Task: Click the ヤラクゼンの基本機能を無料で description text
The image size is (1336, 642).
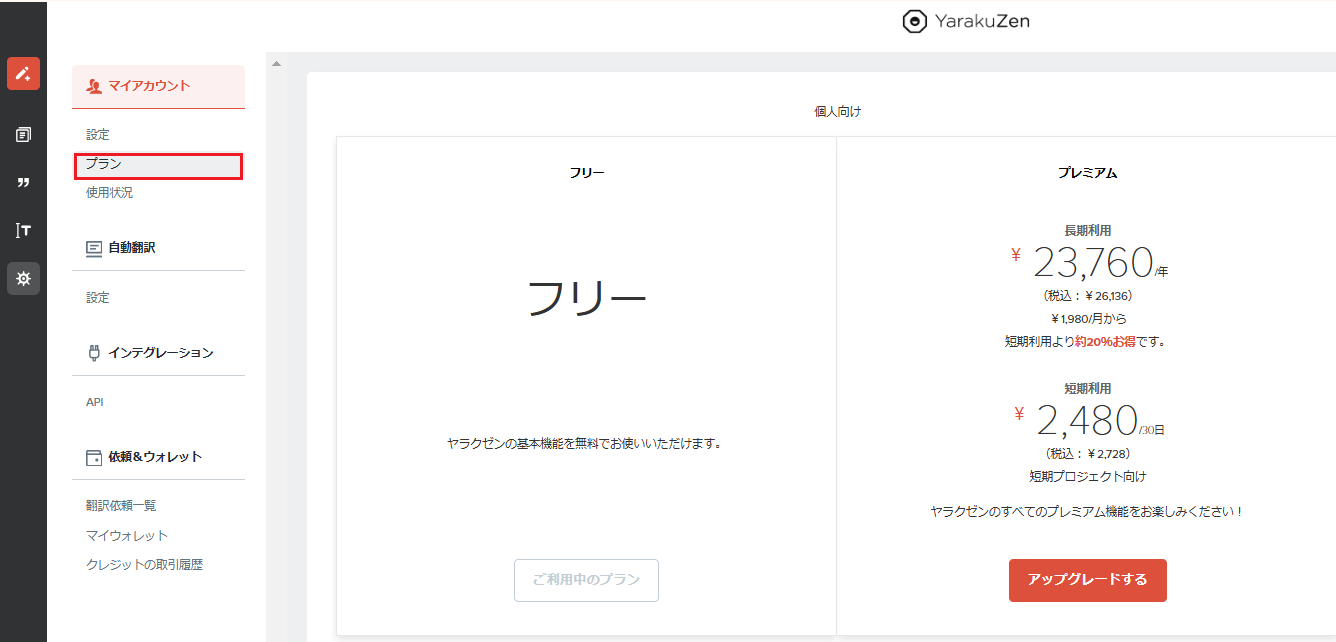Action: (584, 443)
